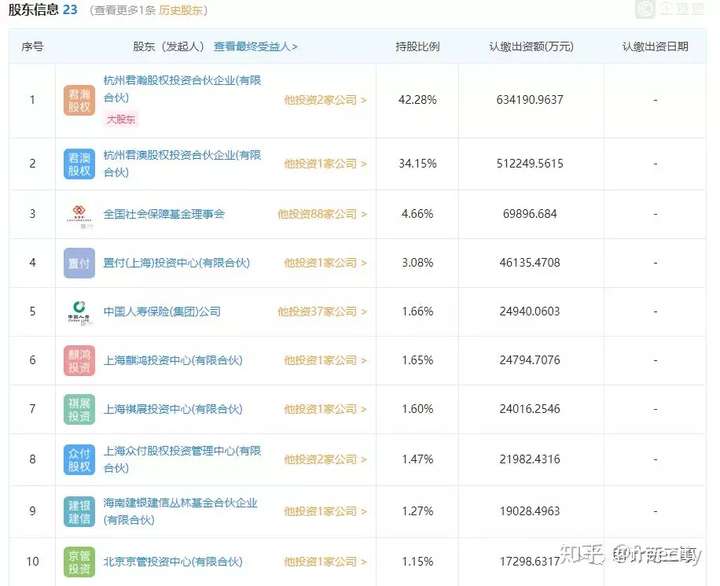The image size is (720, 586).
Task: Open 置付(上海)投资中心 shareholder link
Action: tap(176, 263)
